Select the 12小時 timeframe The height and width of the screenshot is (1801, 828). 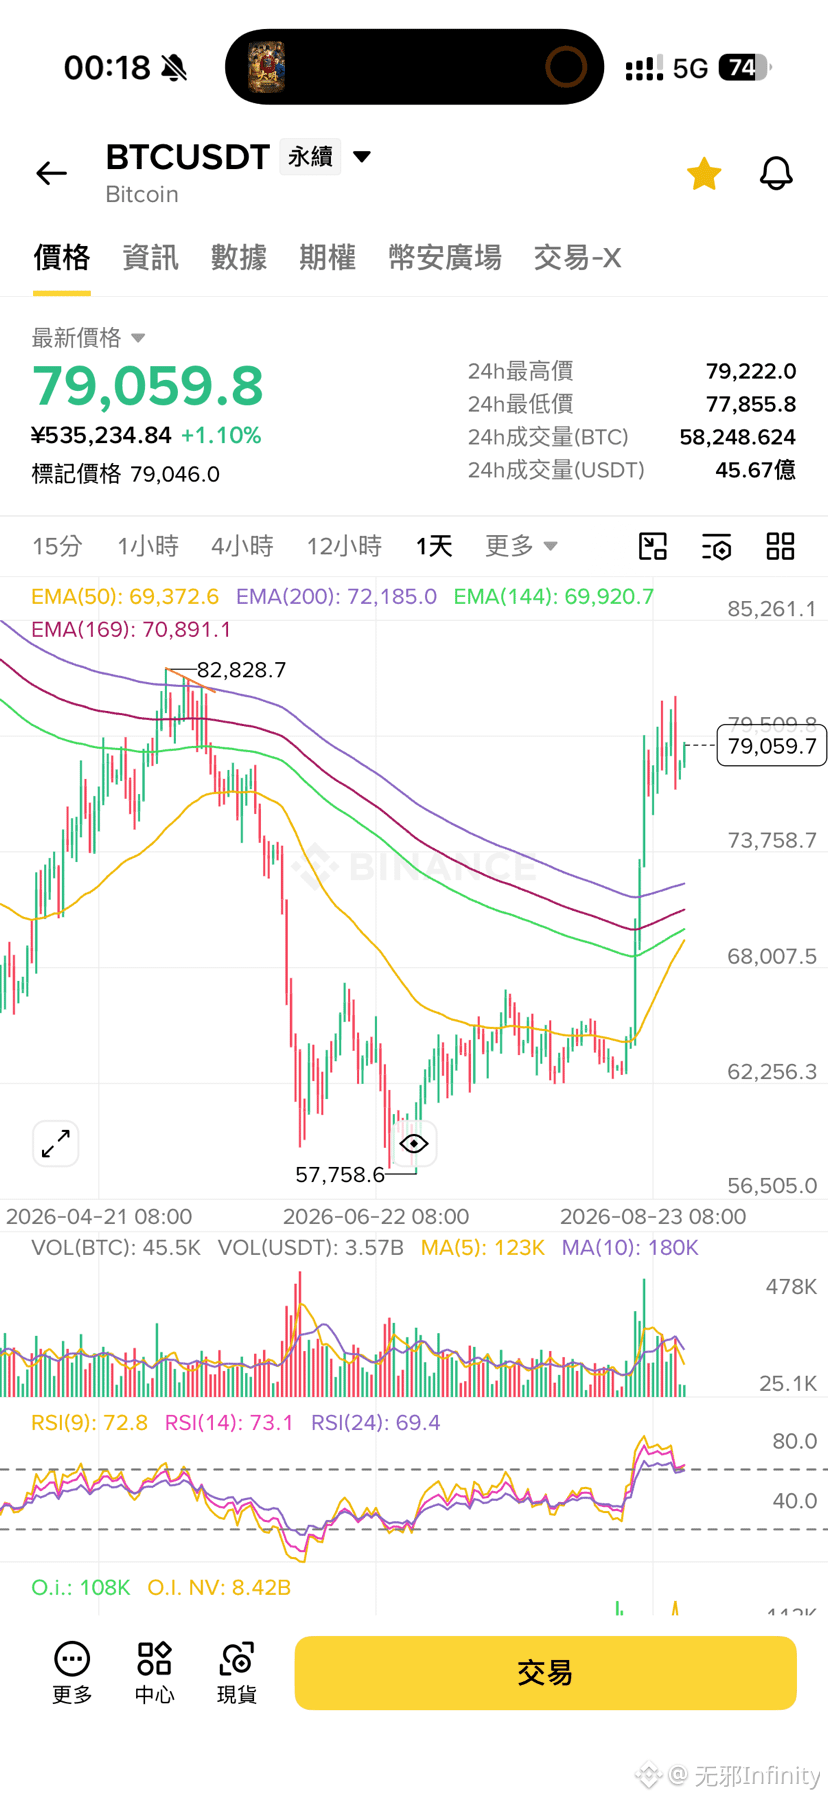coord(344,546)
